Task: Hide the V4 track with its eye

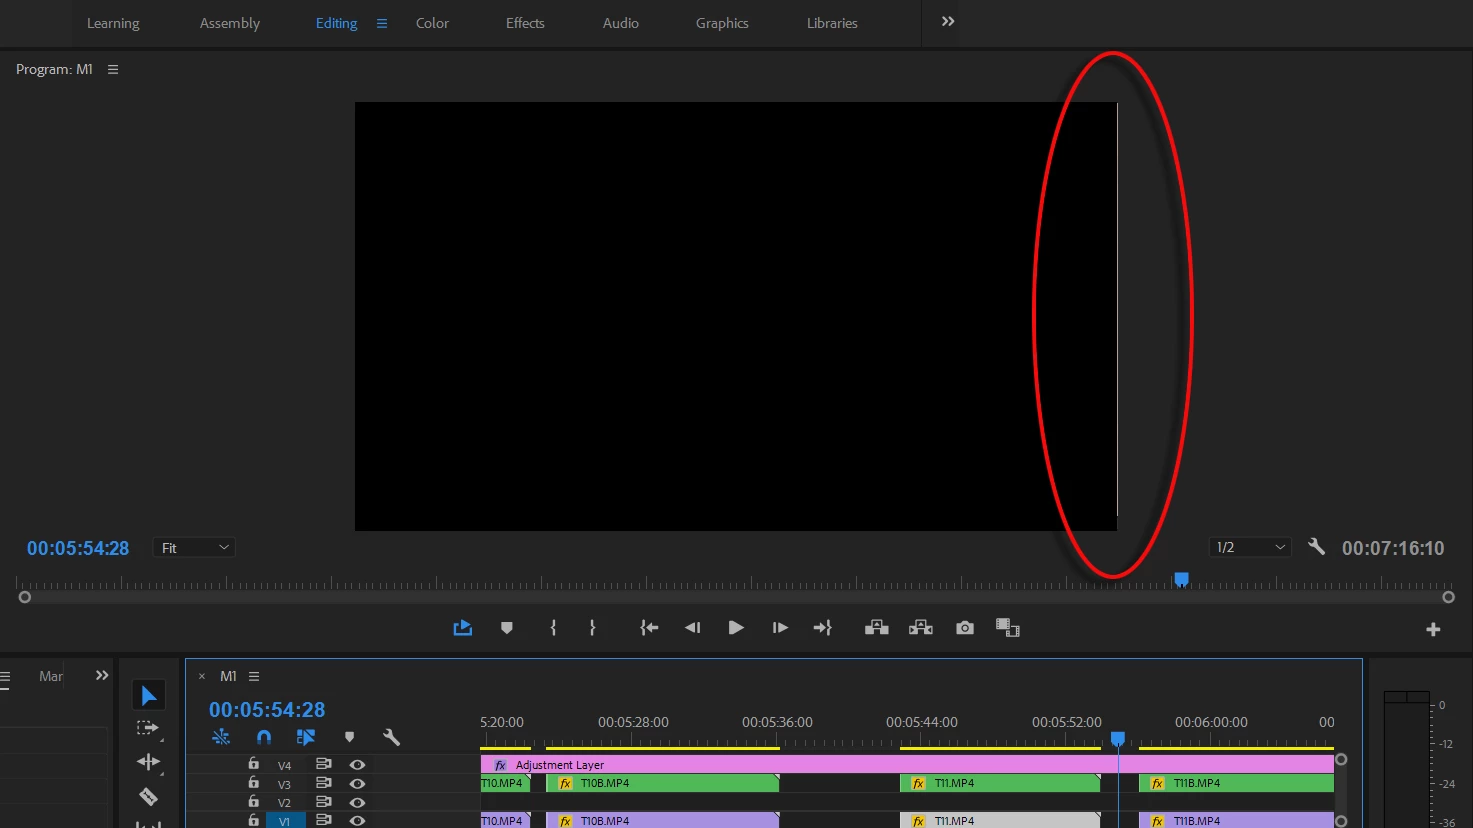Action: pos(357,765)
